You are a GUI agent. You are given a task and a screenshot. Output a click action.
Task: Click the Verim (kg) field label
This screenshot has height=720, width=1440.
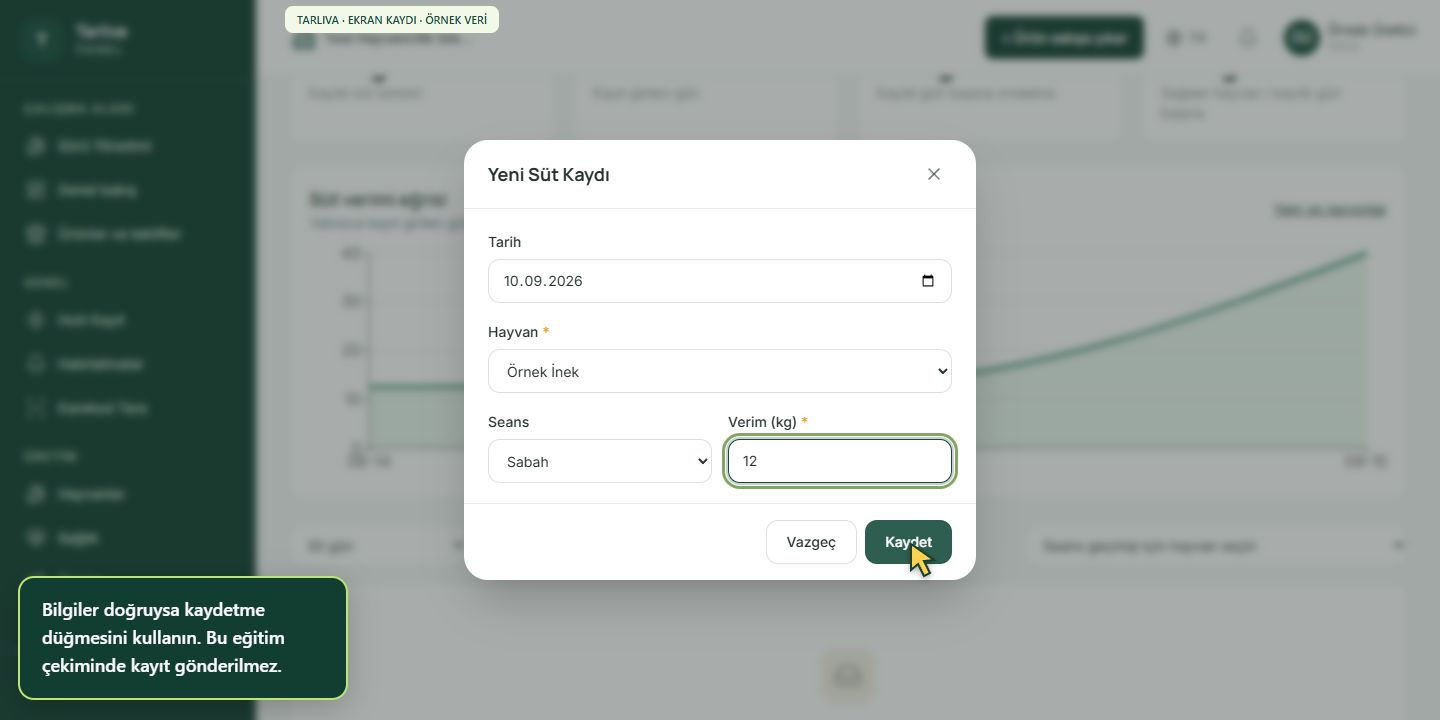click(763, 422)
